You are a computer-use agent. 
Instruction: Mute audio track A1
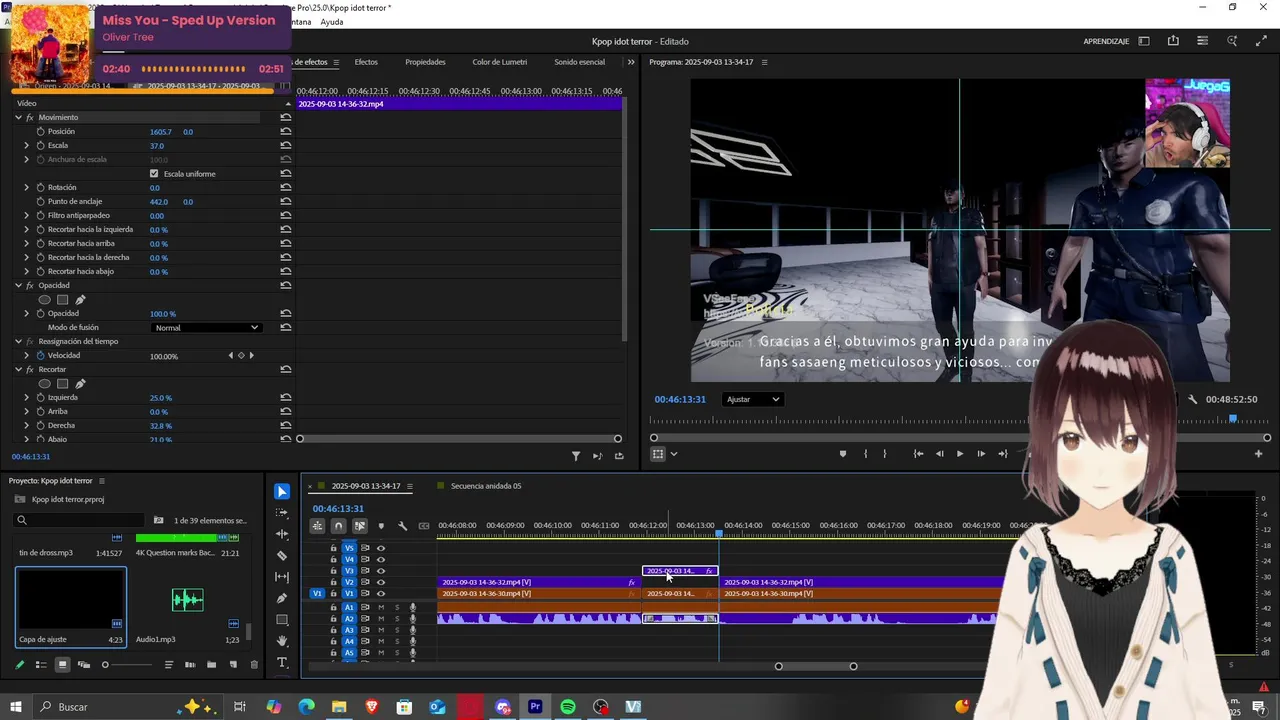[x=380, y=607]
